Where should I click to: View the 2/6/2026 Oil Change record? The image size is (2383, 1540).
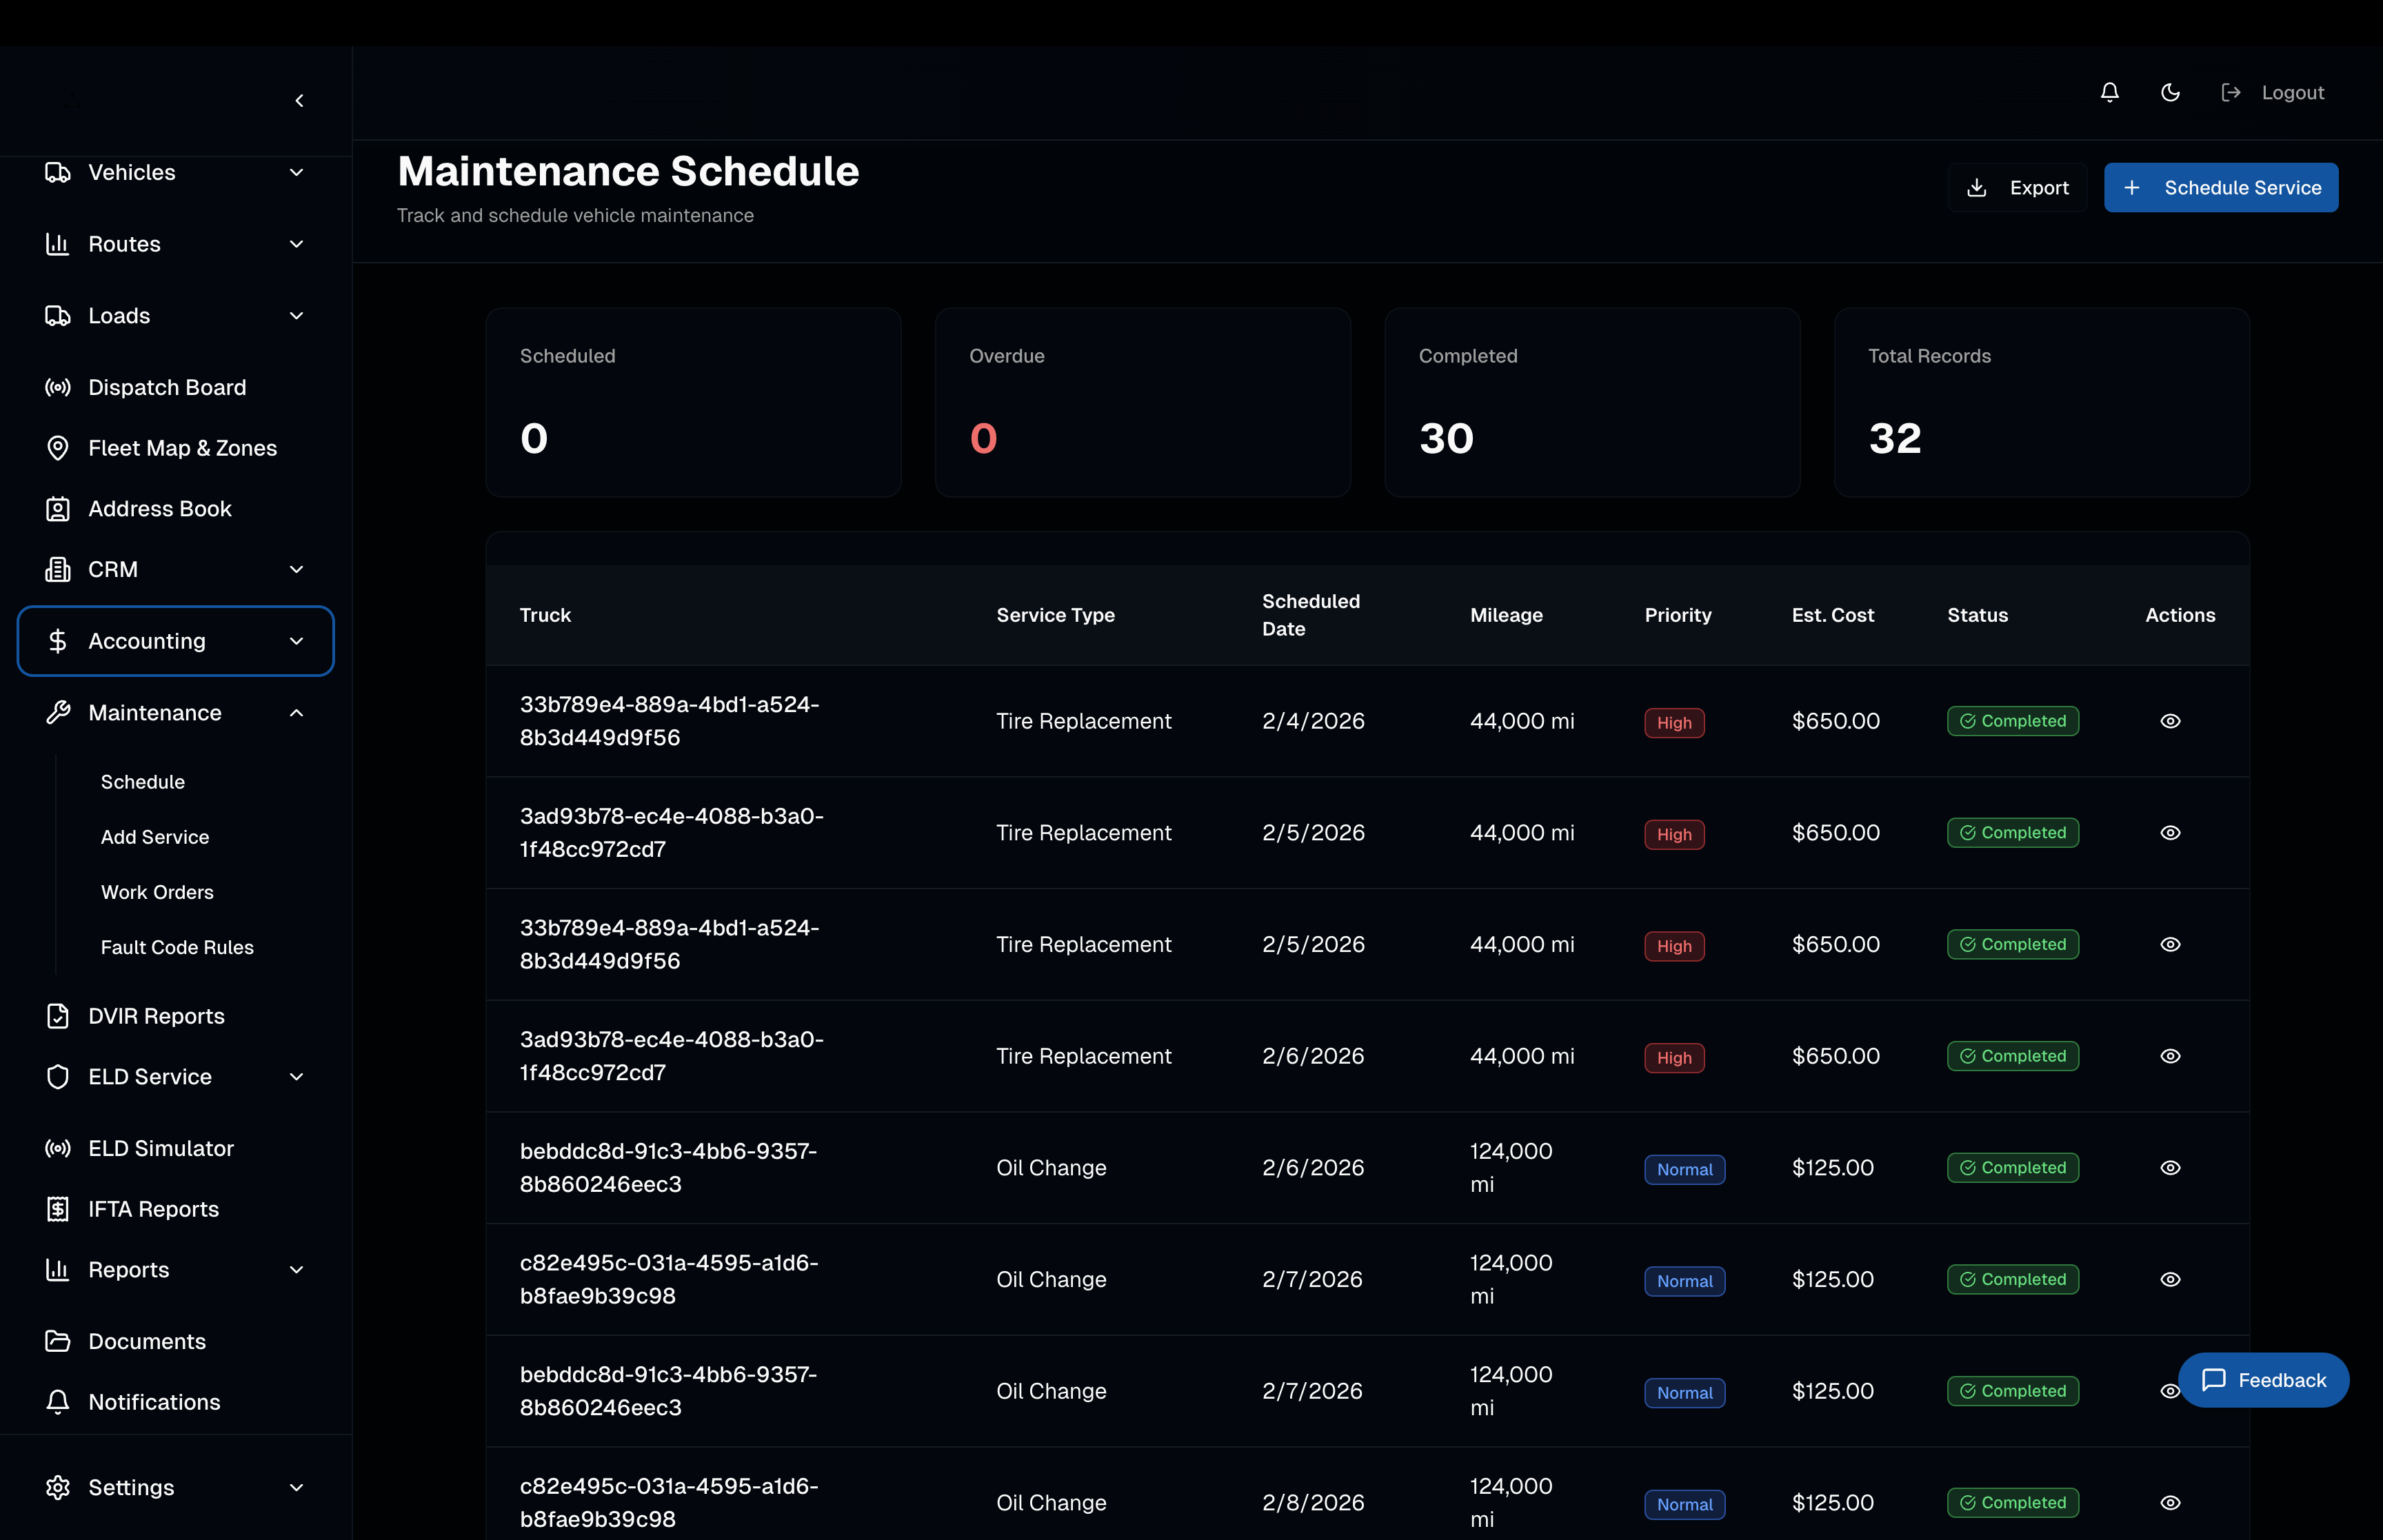click(x=2169, y=1168)
